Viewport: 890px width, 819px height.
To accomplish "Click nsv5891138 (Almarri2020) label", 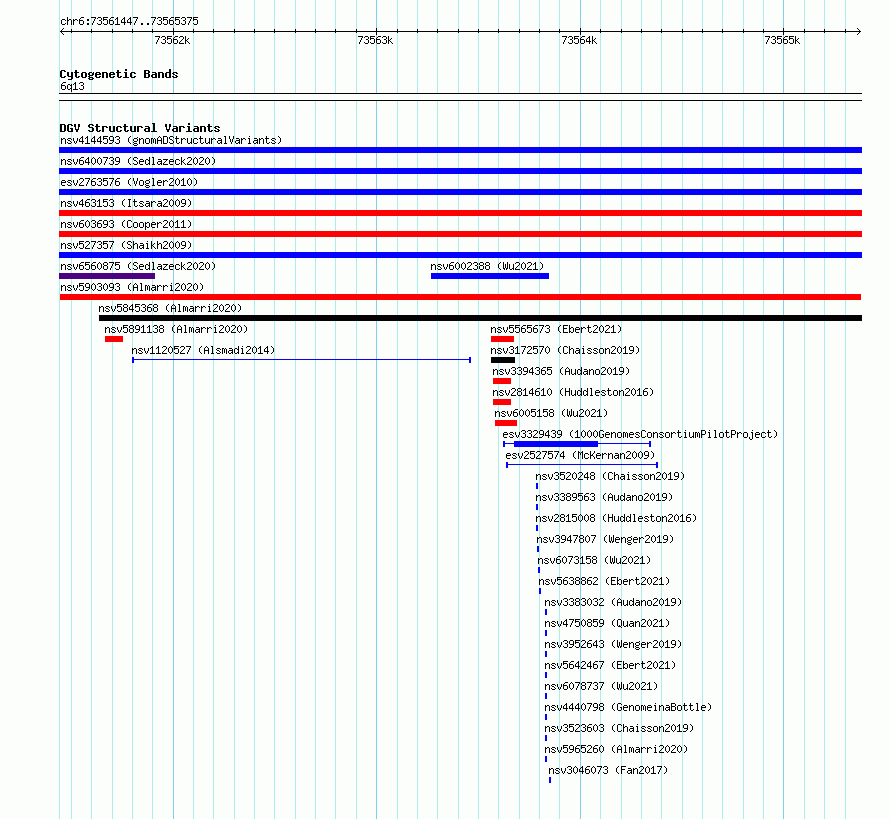I will (x=176, y=329).
